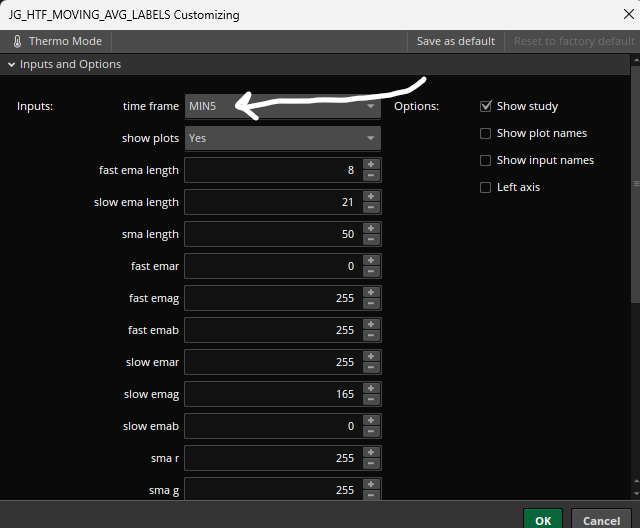Increase the slow emag value
This screenshot has width=640, height=528.
(x=371, y=389)
